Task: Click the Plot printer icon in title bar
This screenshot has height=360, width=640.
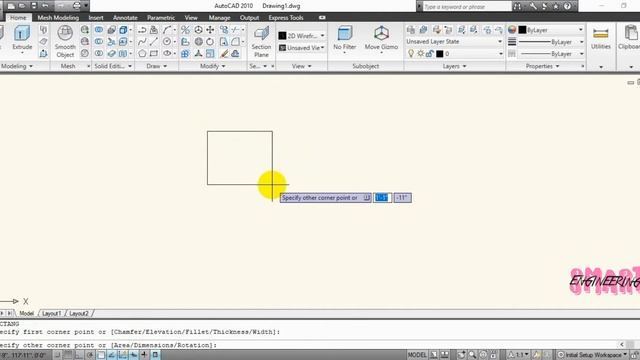Action: tap(77, 6)
